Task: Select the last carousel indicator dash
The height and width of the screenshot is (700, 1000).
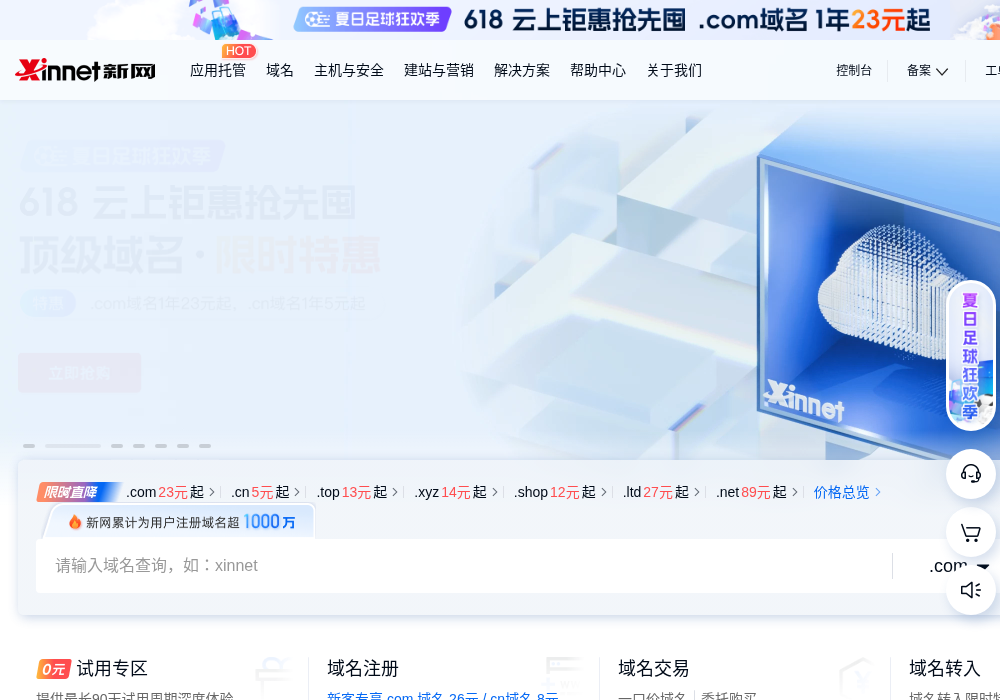Action: [205, 446]
